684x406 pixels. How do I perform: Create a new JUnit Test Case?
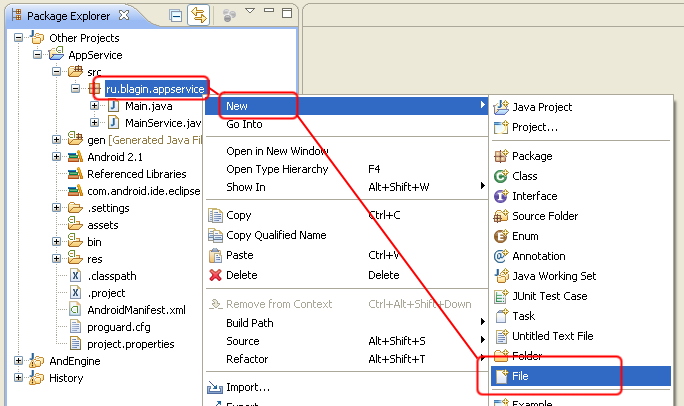581,296
